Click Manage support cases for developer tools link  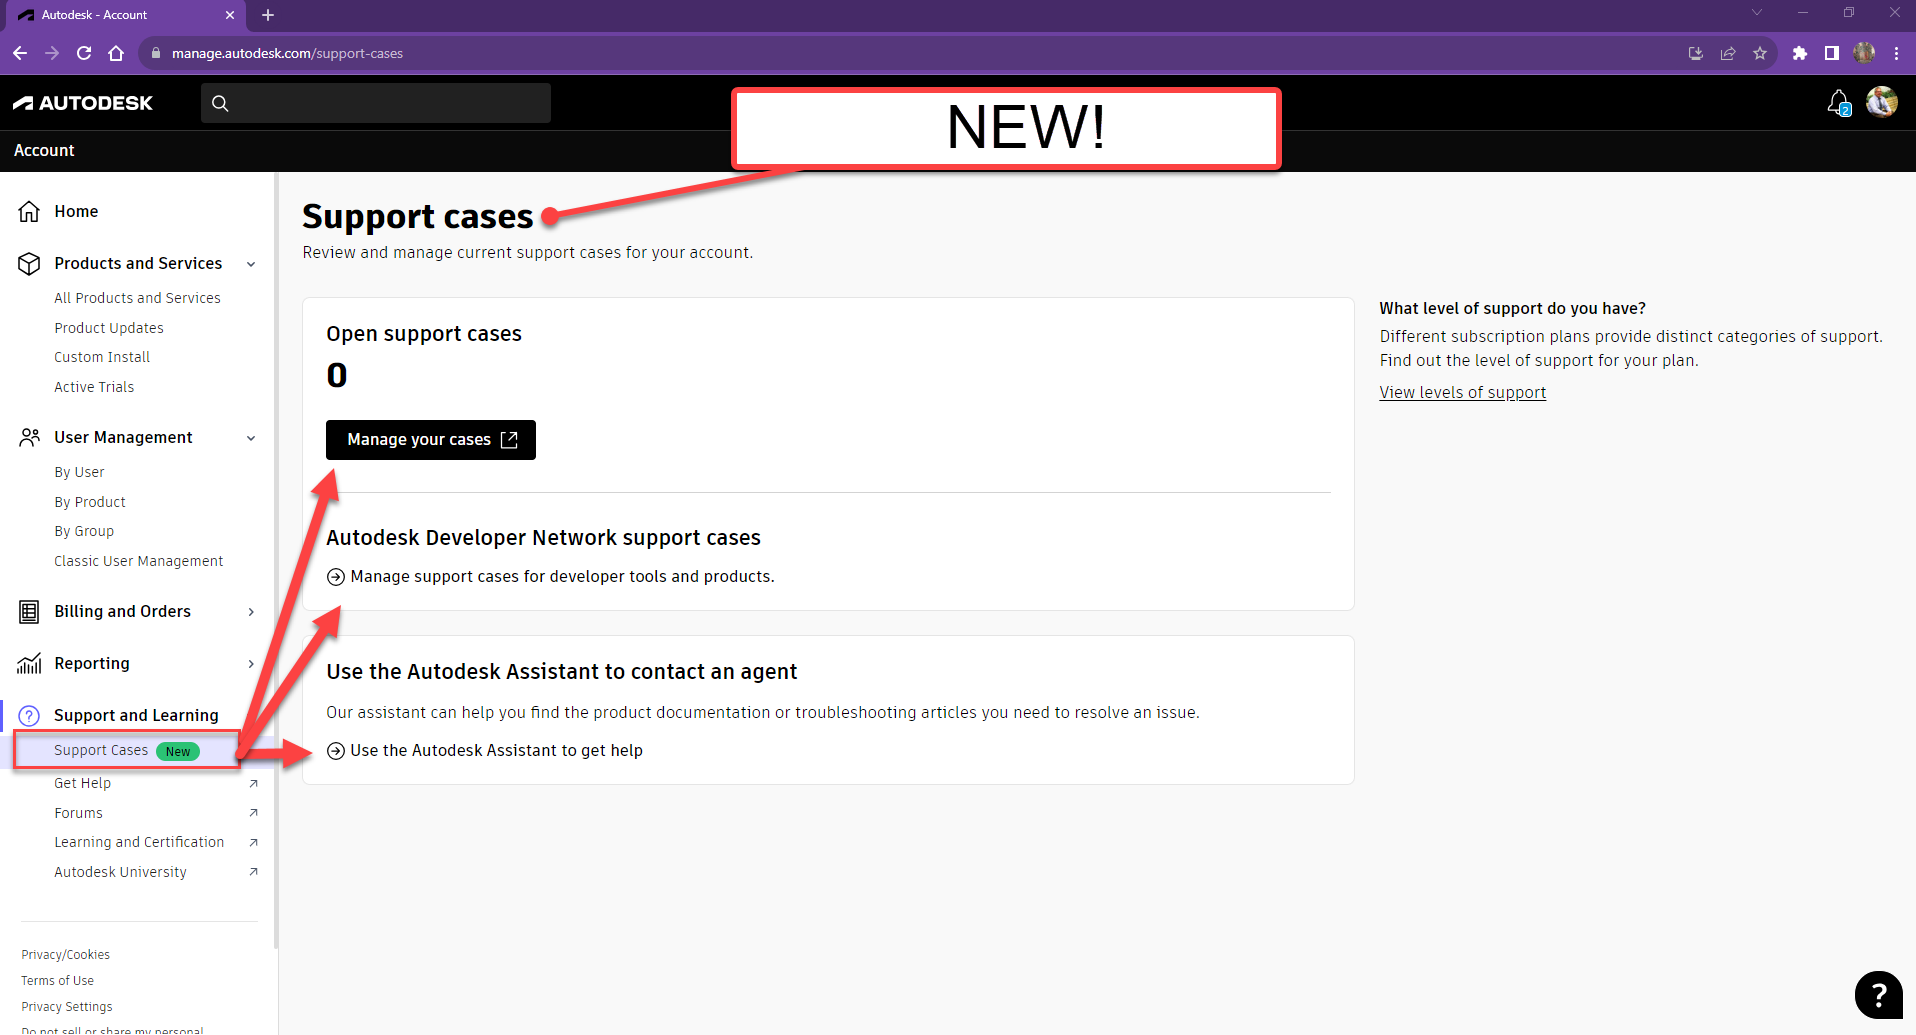(x=562, y=577)
